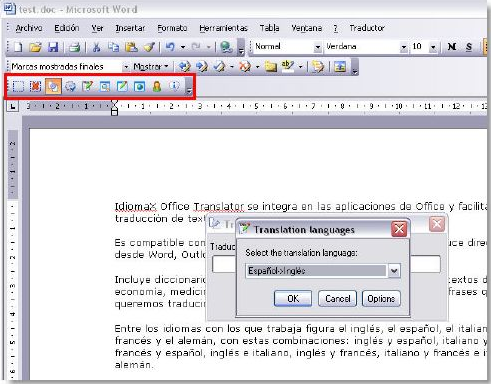Image resolution: width=491 pixels, height=384 pixels.
Task: Click the translator user profile icon
Action: click(157, 86)
